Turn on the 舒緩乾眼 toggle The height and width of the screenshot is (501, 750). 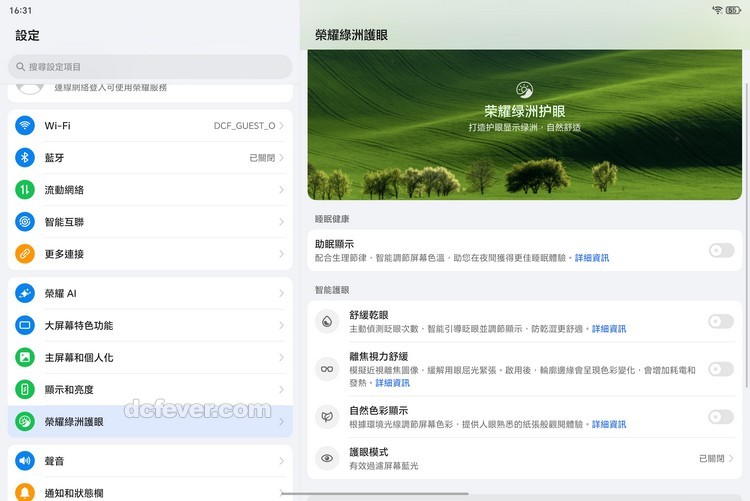[x=721, y=321]
